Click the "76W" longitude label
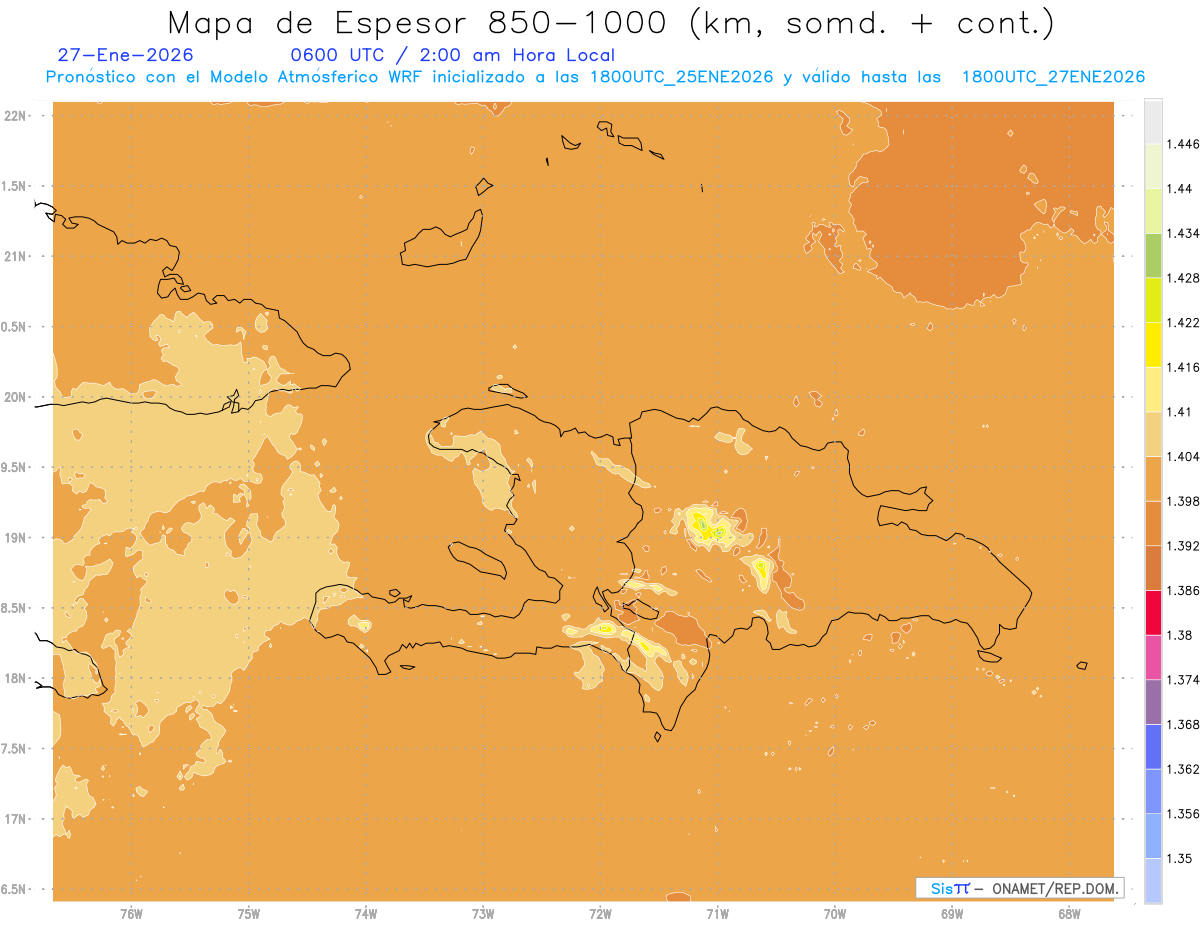Viewport: 1200px width, 927px height. [x=131, y=914]
